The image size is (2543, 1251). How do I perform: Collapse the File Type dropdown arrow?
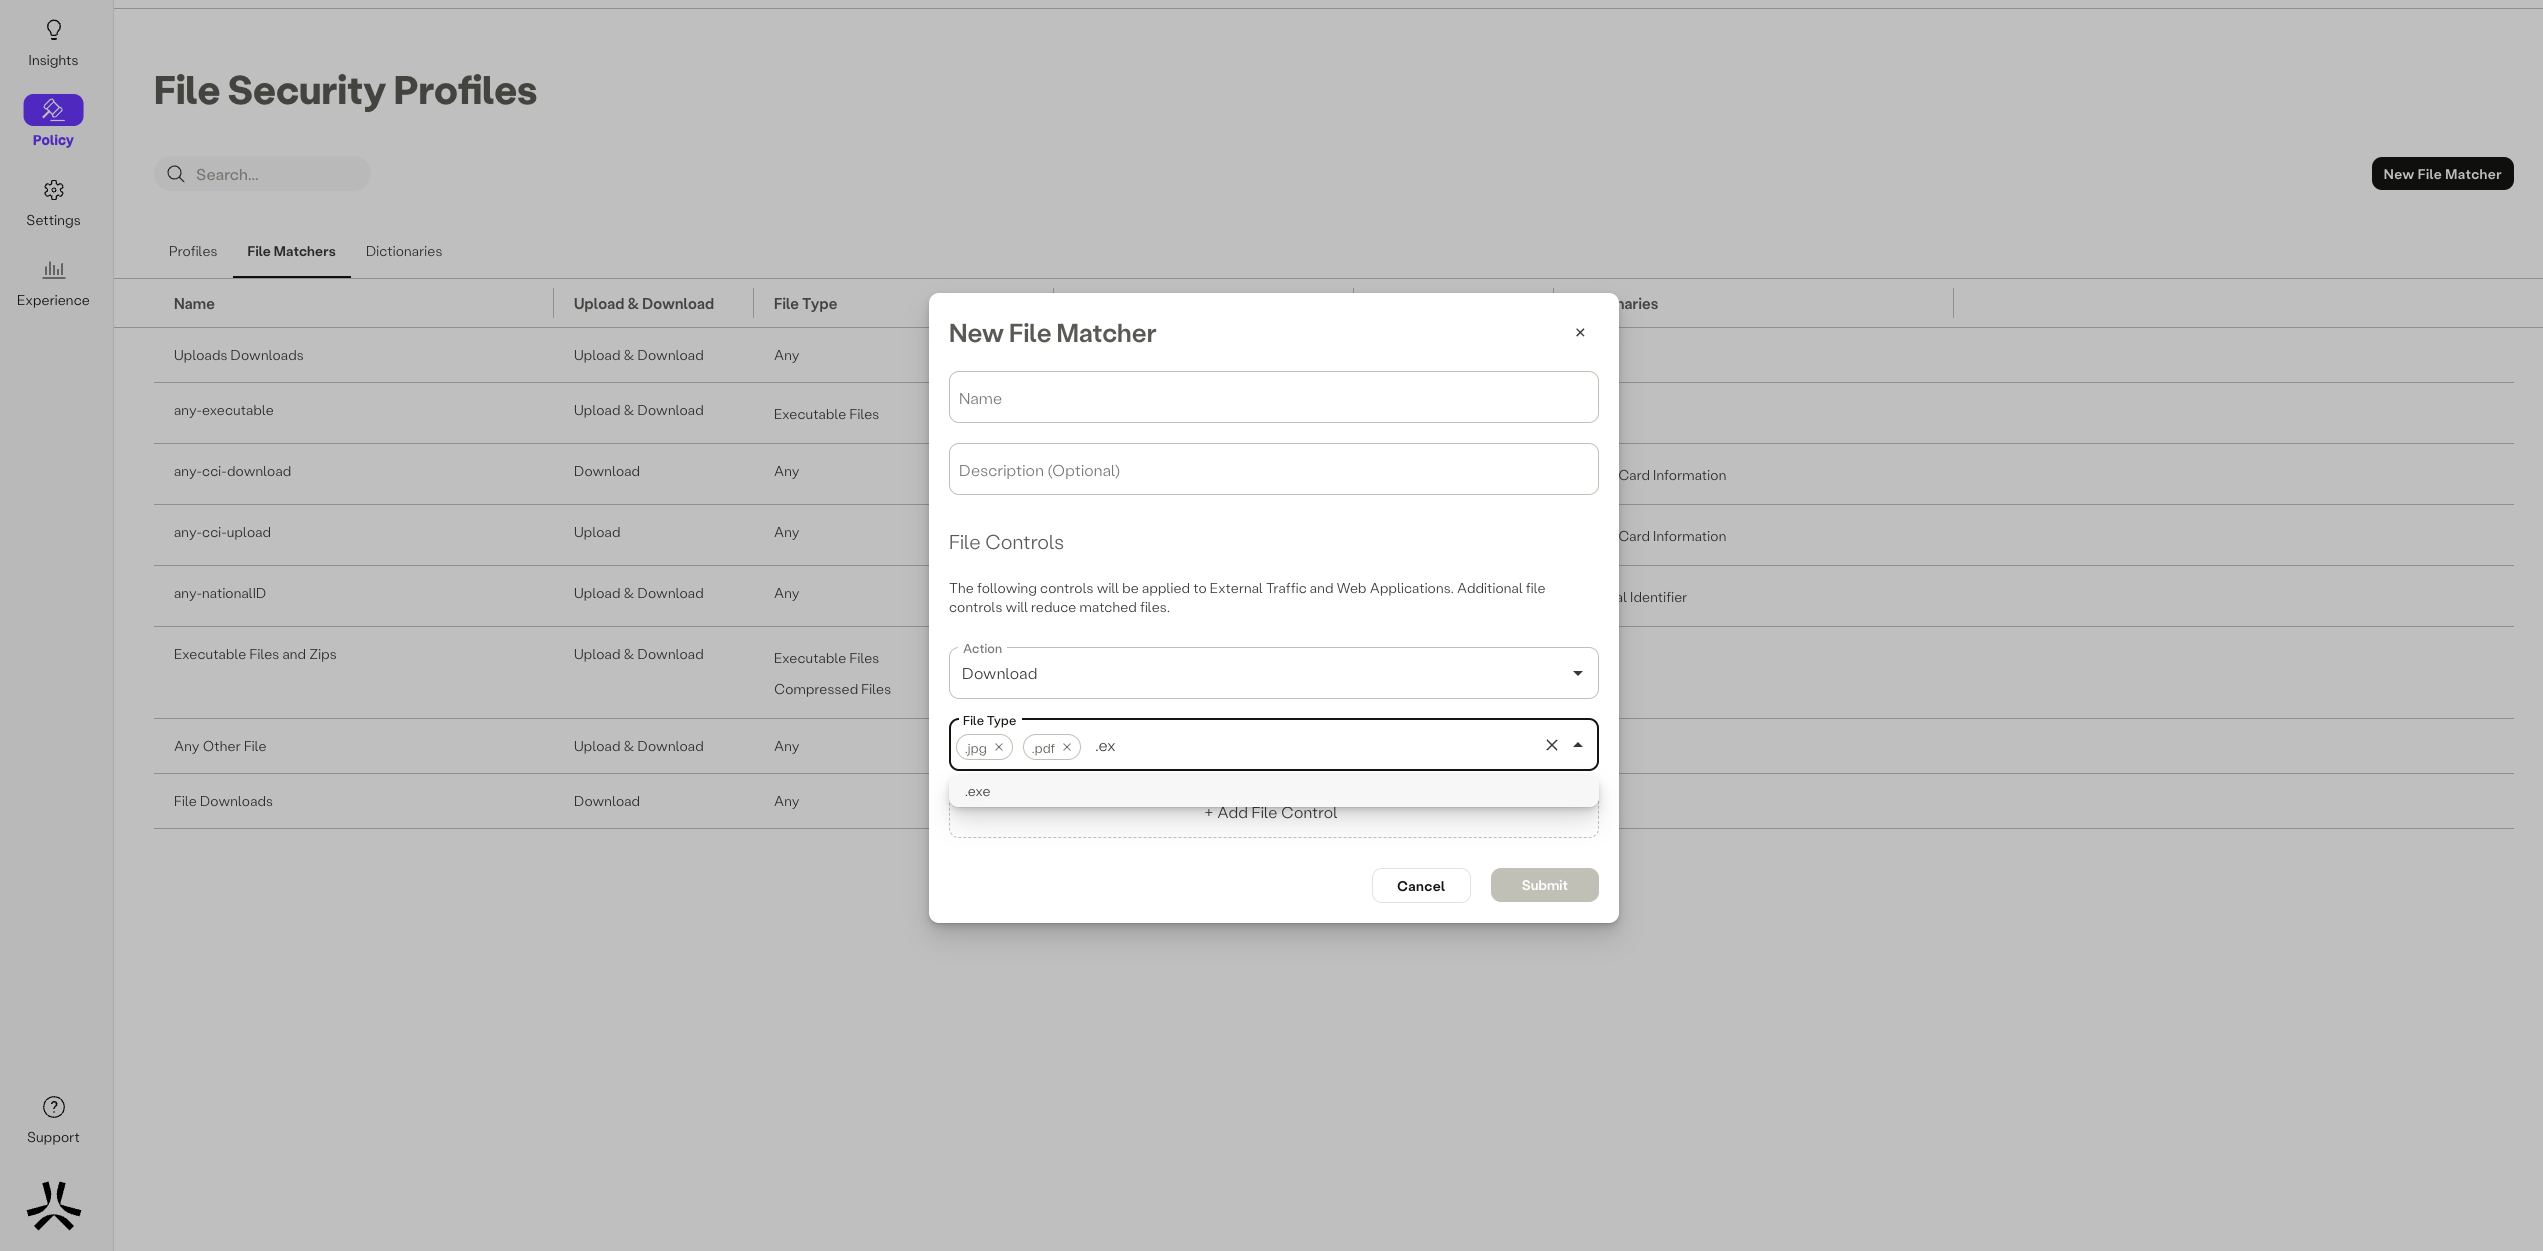[1578, 745]
